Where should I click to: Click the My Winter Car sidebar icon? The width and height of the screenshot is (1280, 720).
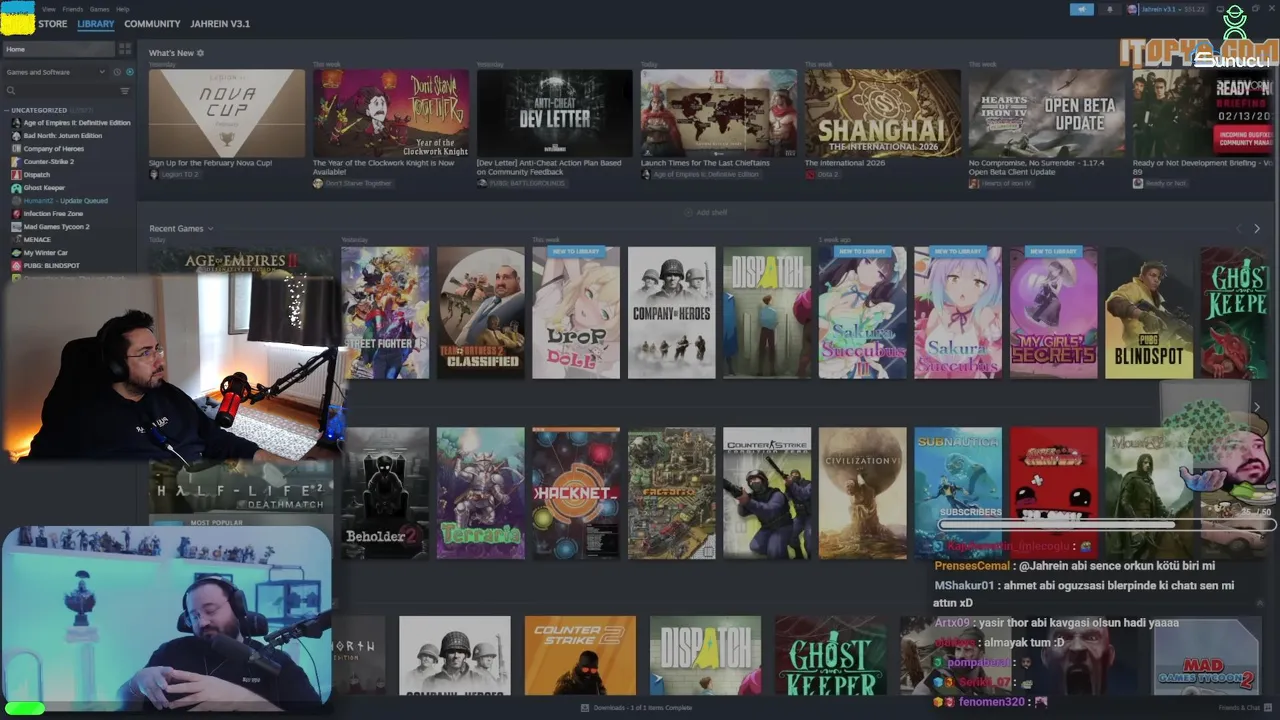click(16, 253)
